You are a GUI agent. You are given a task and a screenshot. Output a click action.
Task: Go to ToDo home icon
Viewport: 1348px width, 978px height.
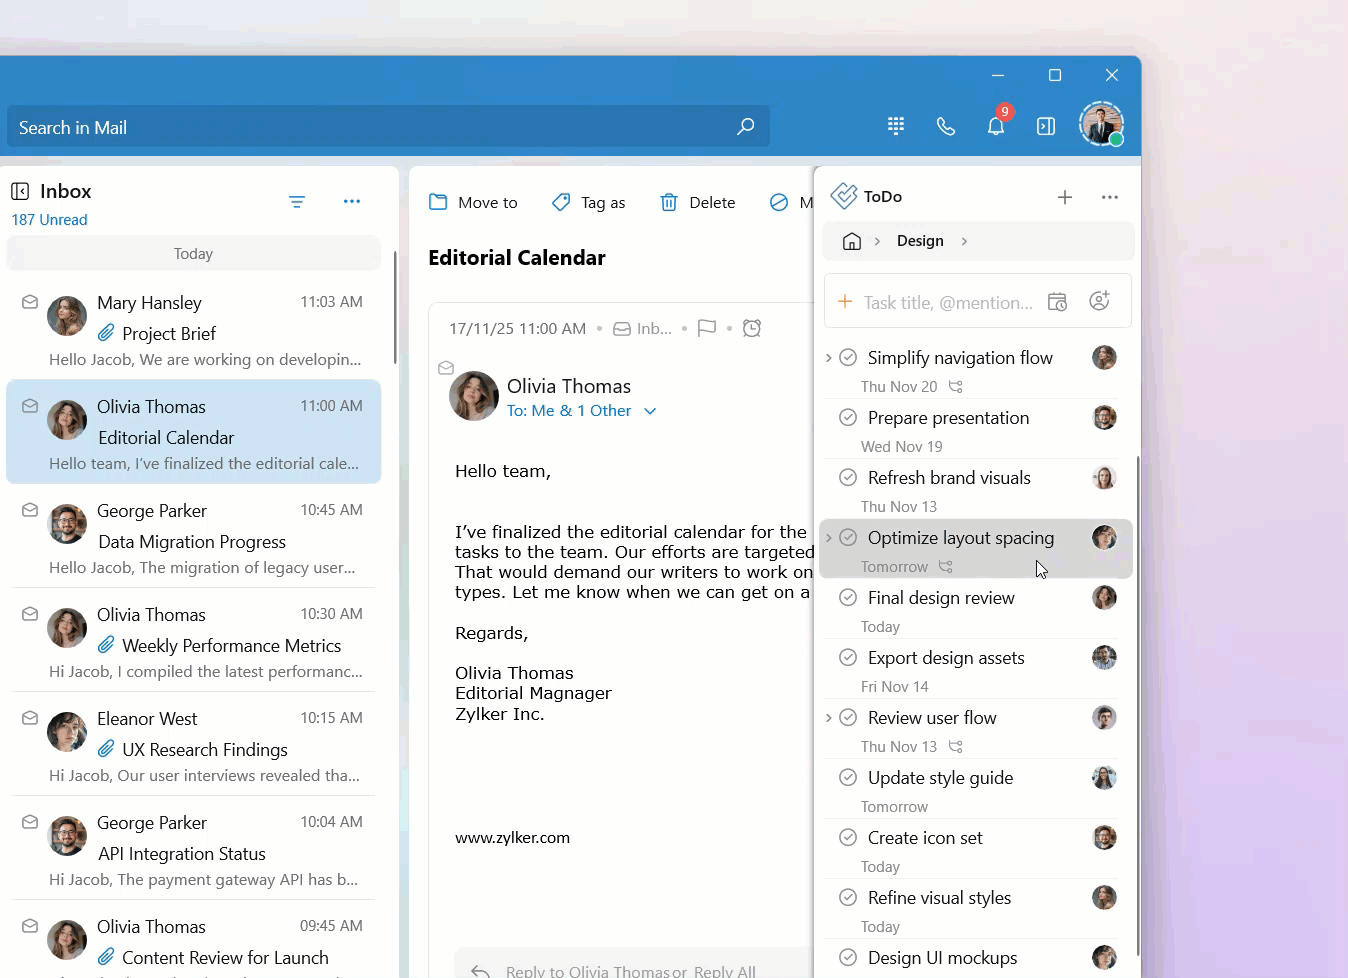pyautogui.click(x=852, y=241)
